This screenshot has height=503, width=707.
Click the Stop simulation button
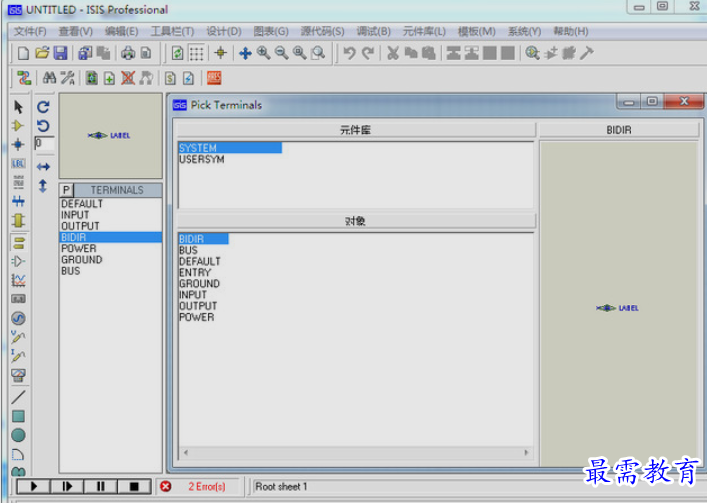point(134,486)
